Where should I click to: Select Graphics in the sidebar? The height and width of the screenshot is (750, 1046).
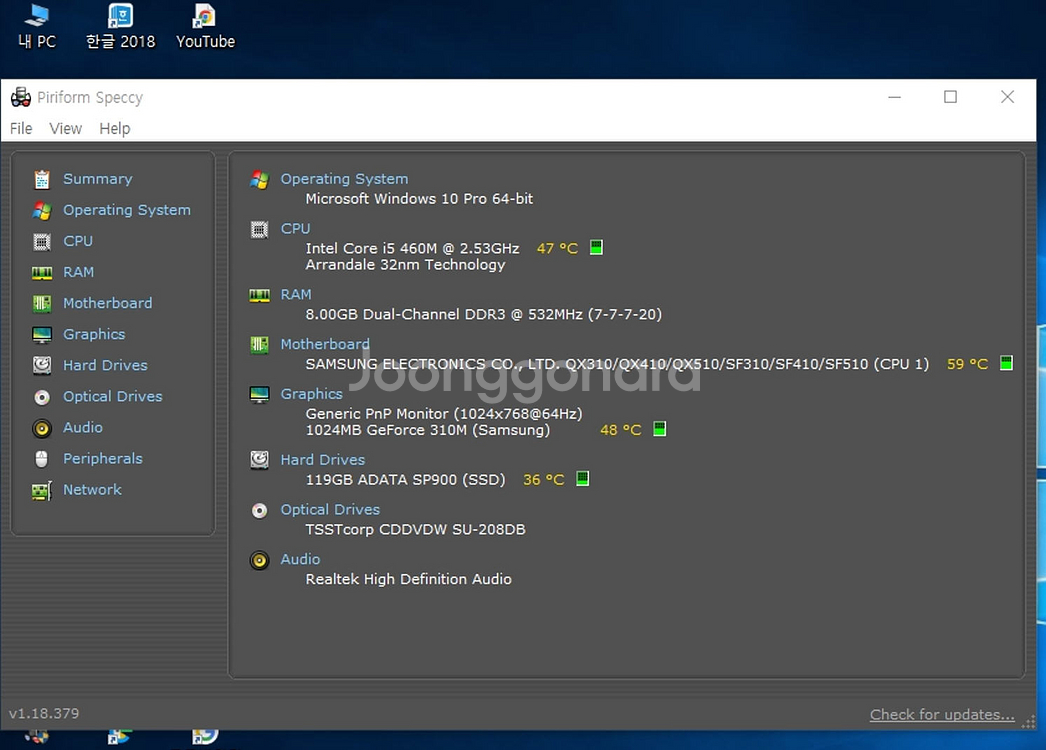click(94, 334)
